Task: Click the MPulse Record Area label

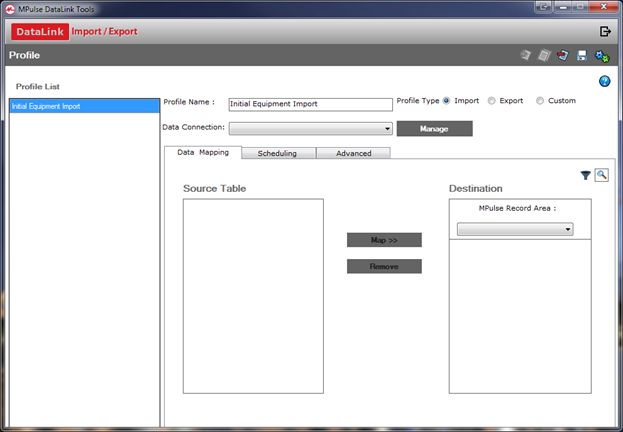Action: pos(517,208)
